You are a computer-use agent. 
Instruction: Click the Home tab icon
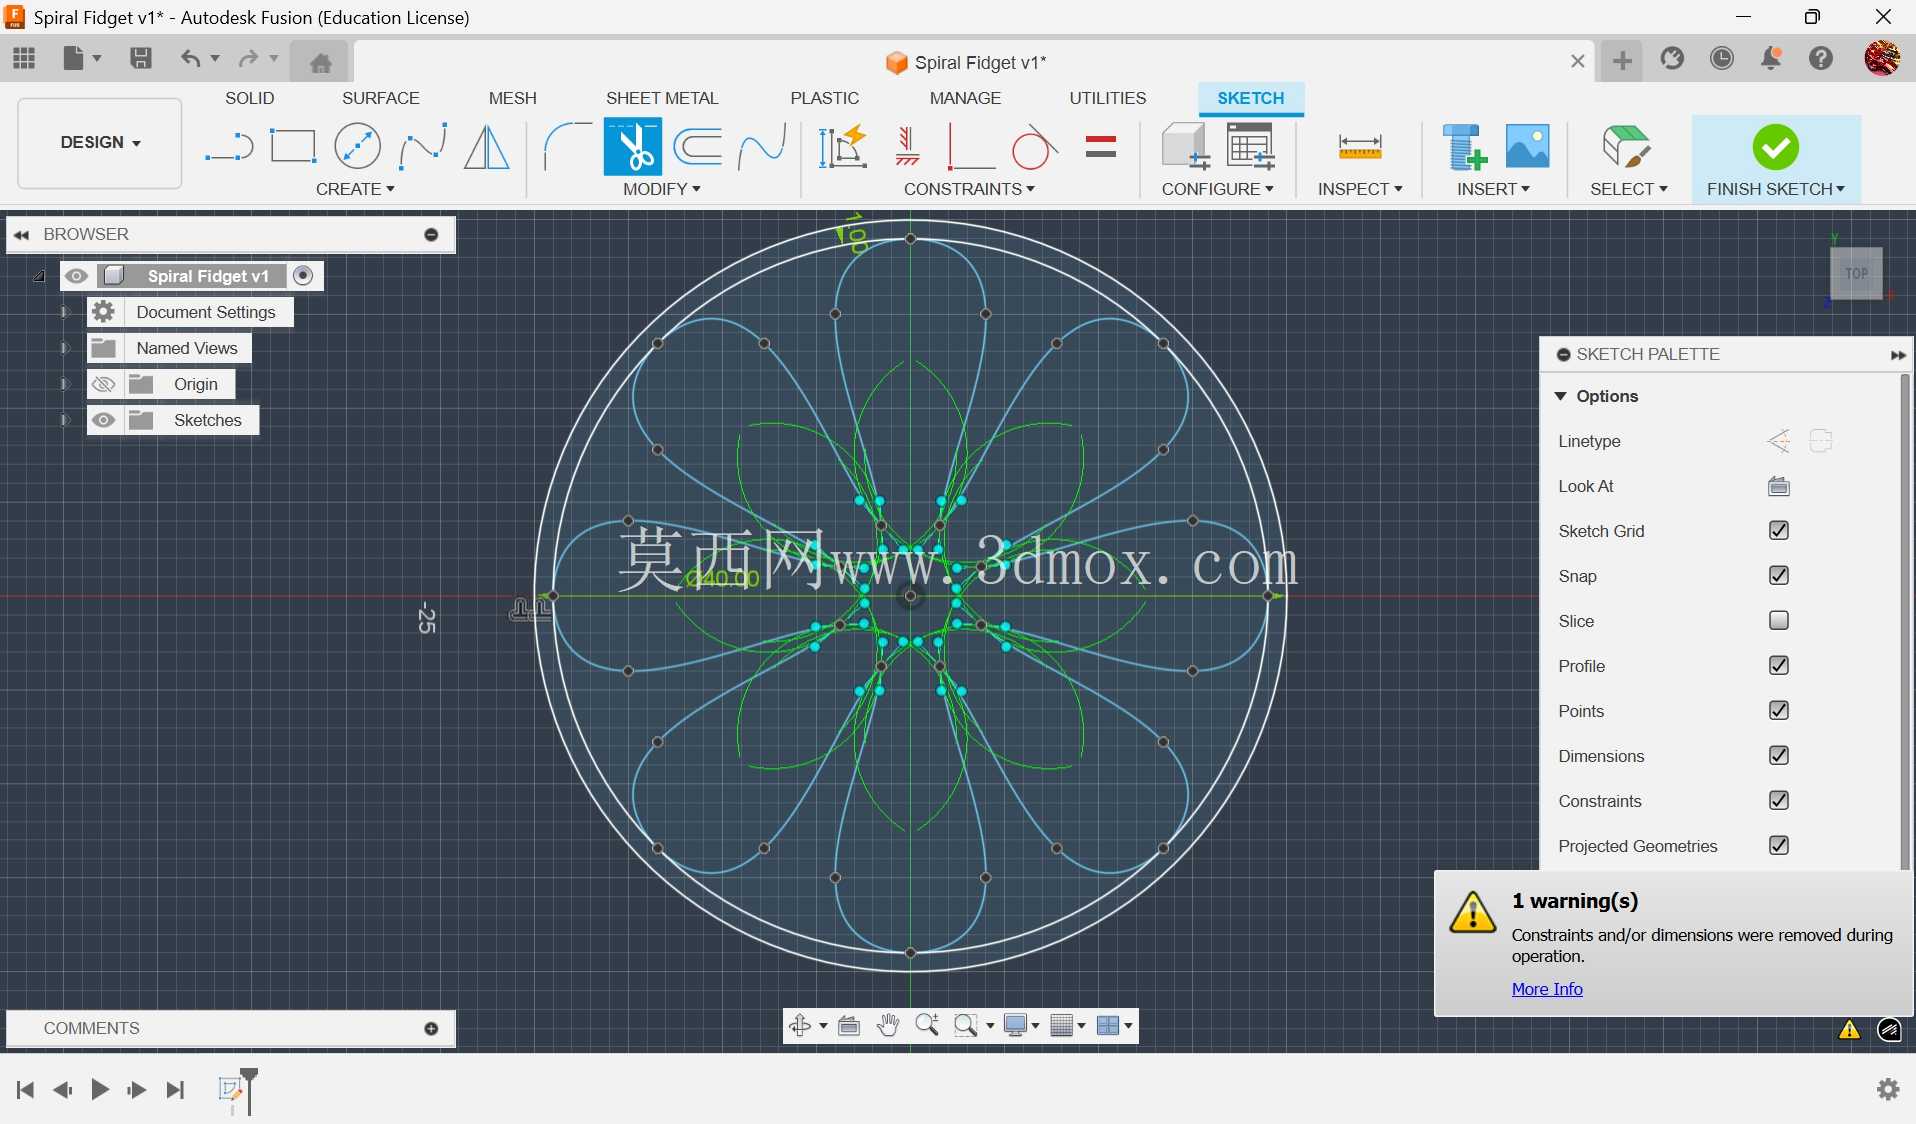point(320,63)
